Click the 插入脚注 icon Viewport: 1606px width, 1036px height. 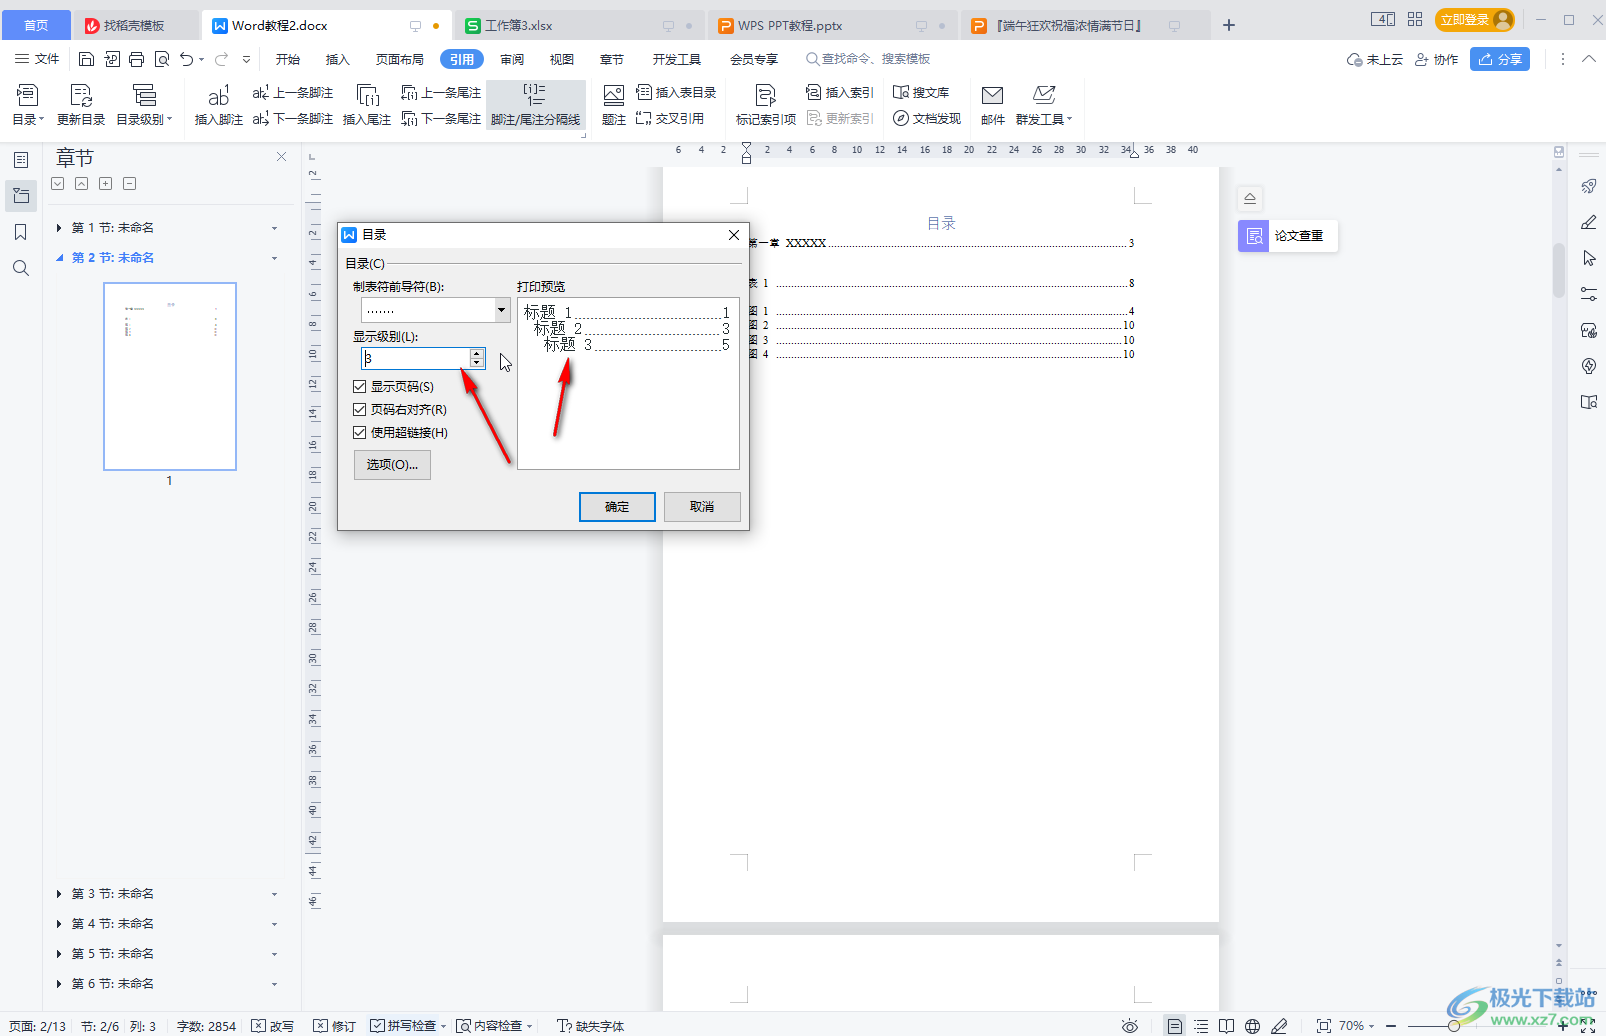point(218,105)
